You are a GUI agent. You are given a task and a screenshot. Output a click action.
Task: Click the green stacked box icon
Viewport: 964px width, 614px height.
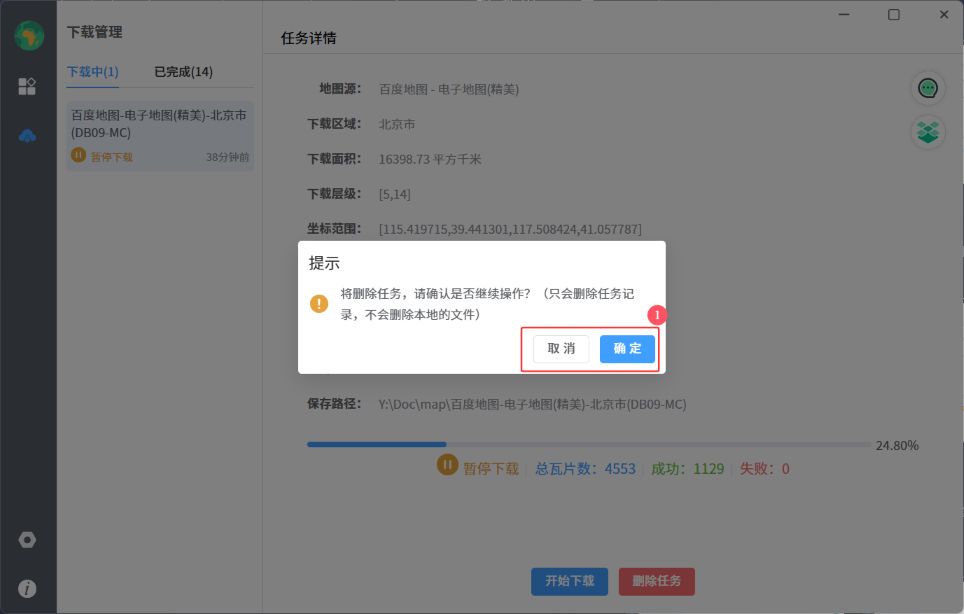click(928, 131)
